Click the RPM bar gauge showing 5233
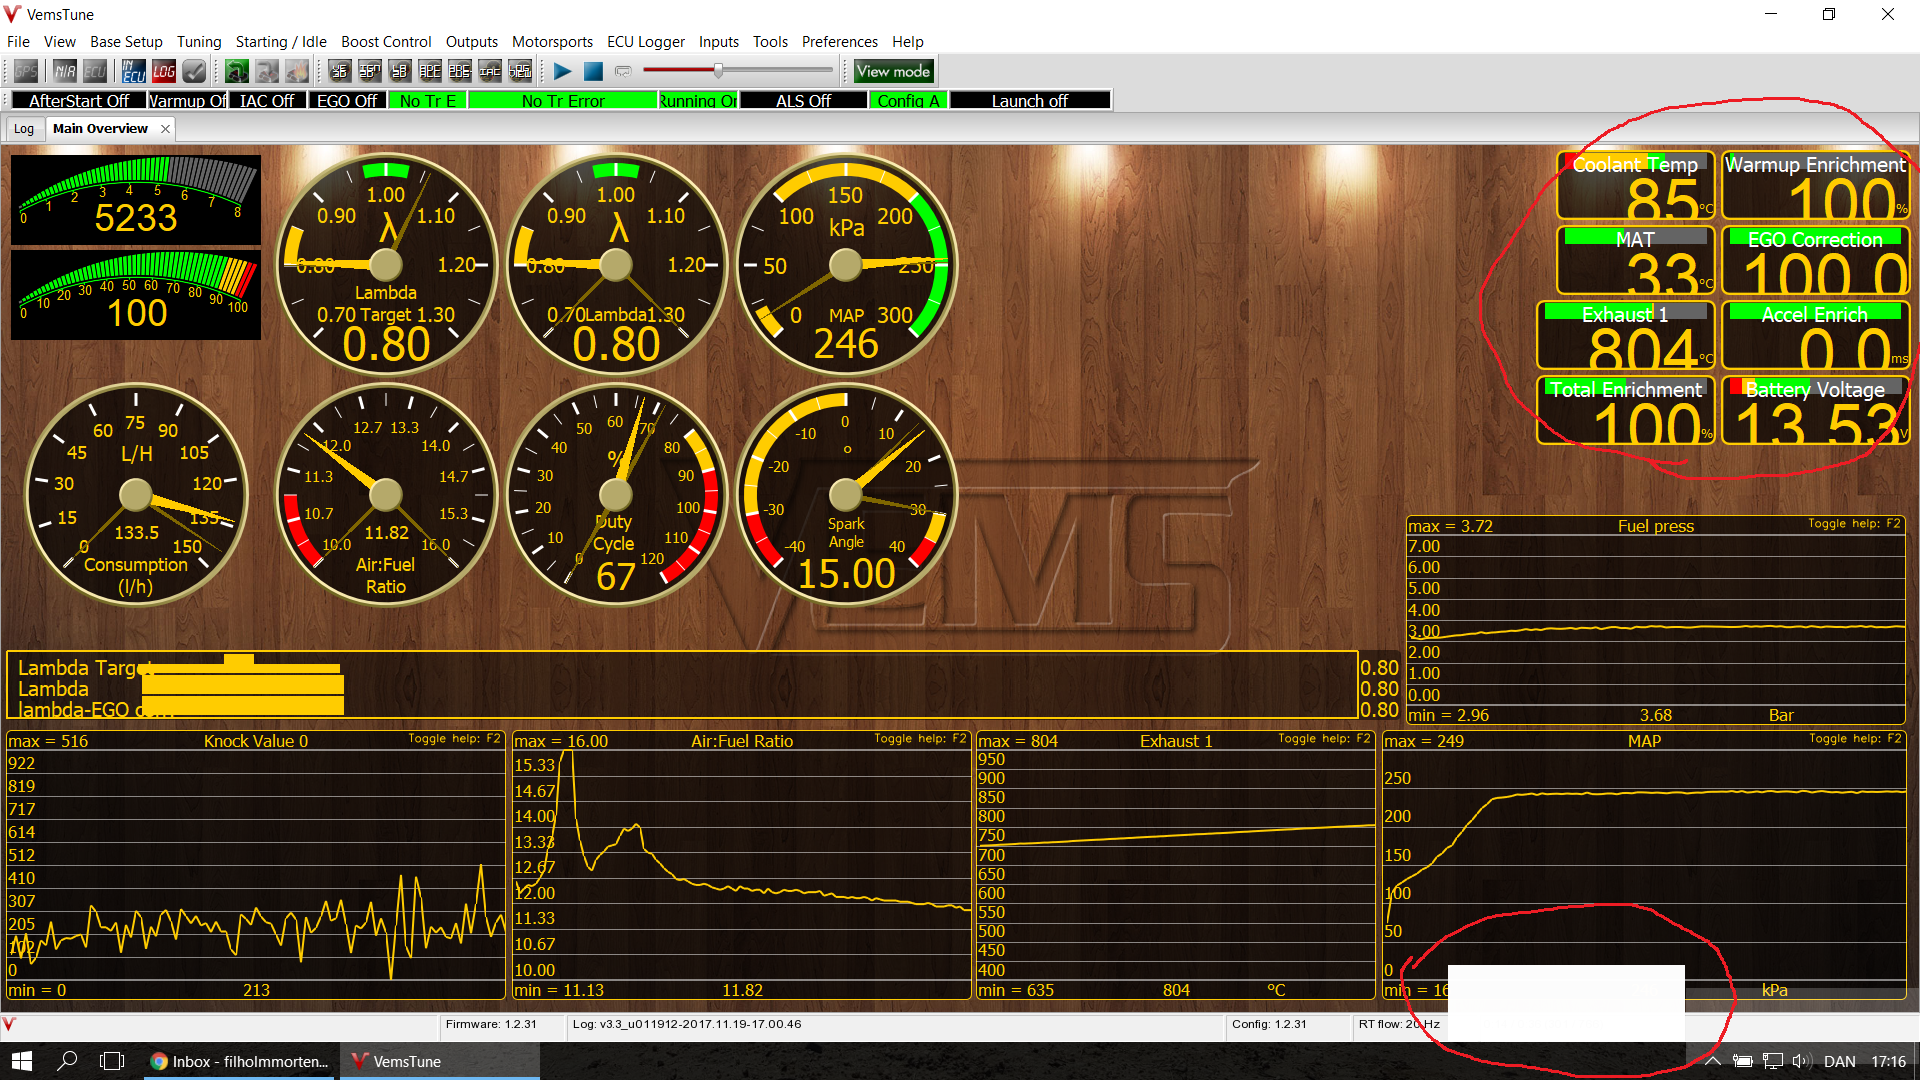Screen dimensions: 1920x1080 click(136, 200)
